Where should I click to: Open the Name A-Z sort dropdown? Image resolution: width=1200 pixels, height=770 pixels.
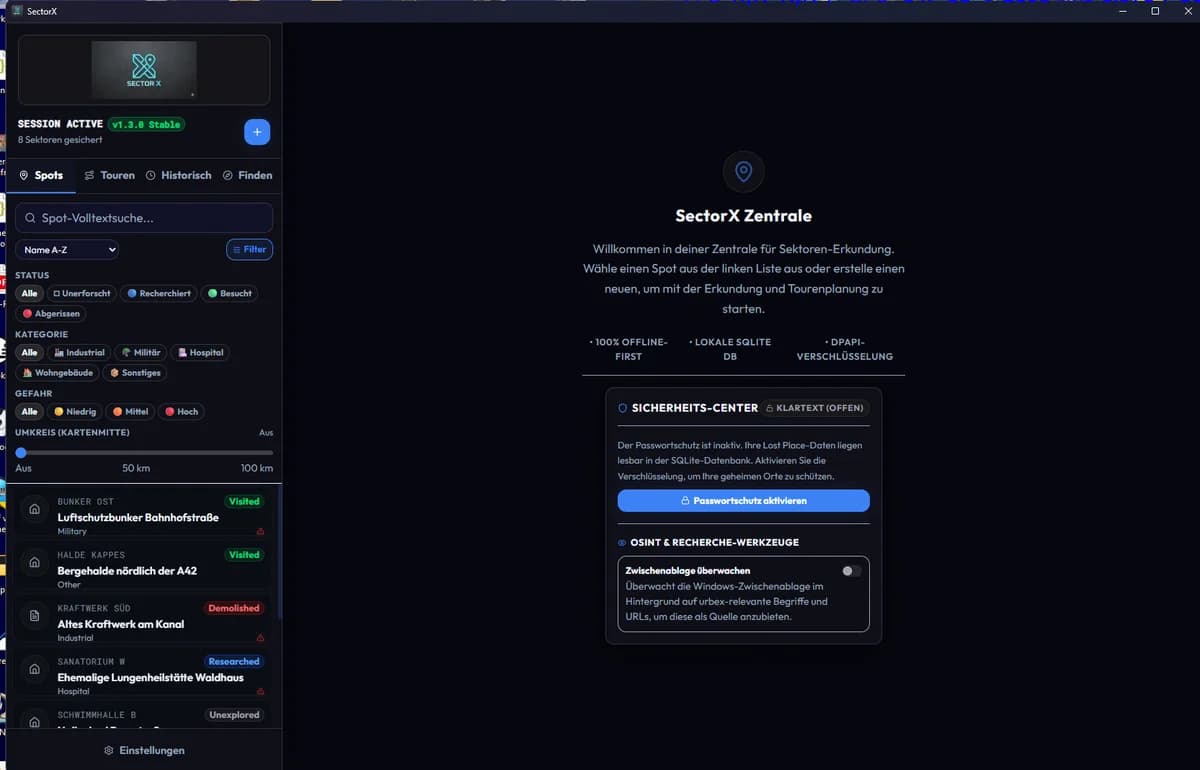click(x=67, y=250)
